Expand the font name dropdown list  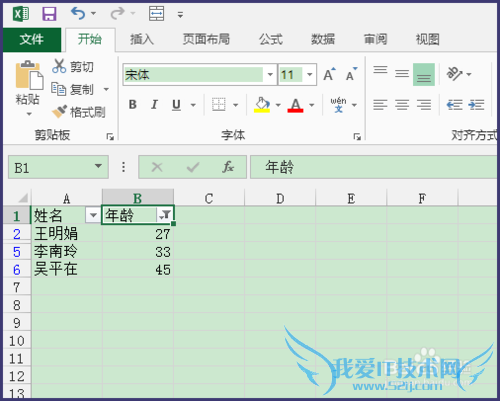pos(270,75)
